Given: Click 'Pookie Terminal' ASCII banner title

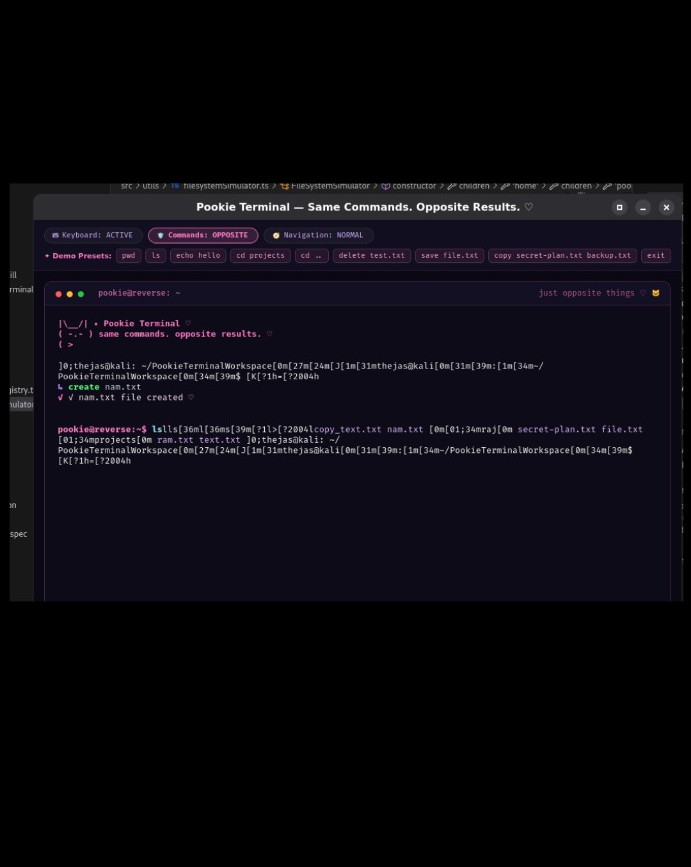Looking at the screenshot, I should click(x=142, y=323).
